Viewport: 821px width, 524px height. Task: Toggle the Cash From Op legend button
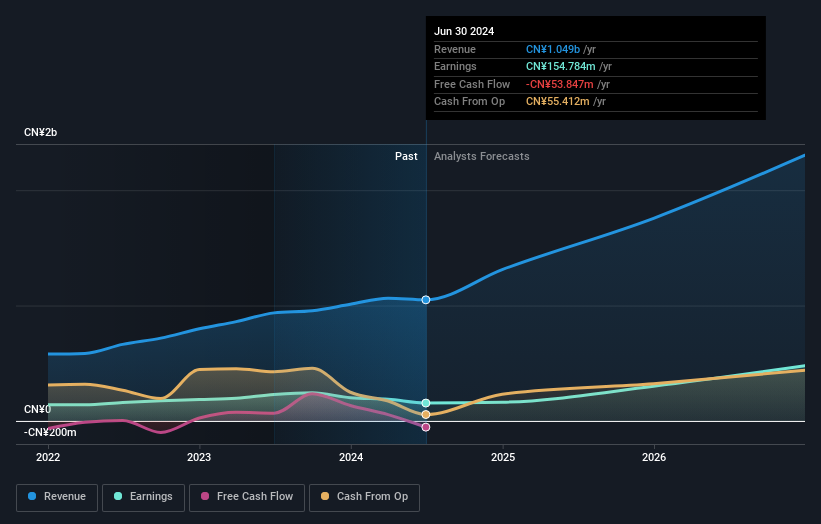364,497
